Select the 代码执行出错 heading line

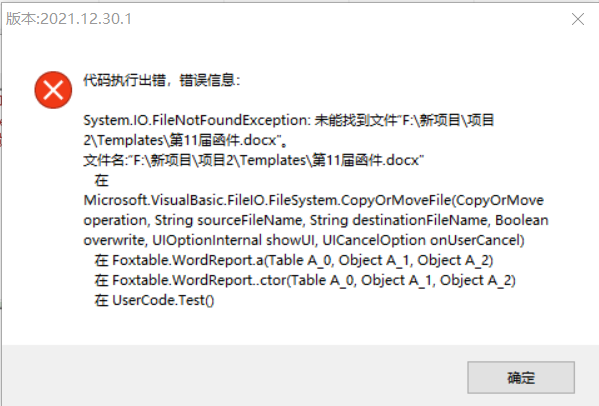tap(162, 80)
